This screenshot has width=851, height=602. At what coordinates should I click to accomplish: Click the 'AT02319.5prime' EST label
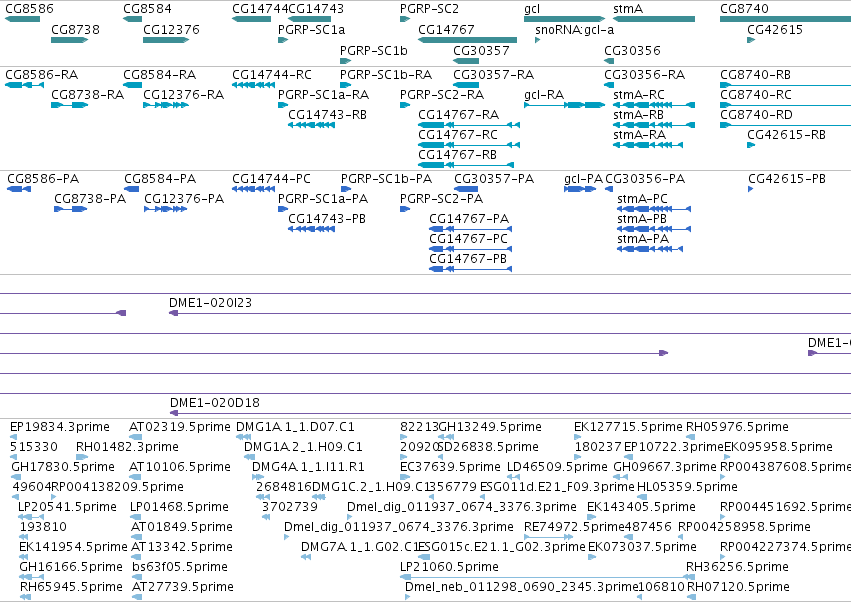point(180,427)
